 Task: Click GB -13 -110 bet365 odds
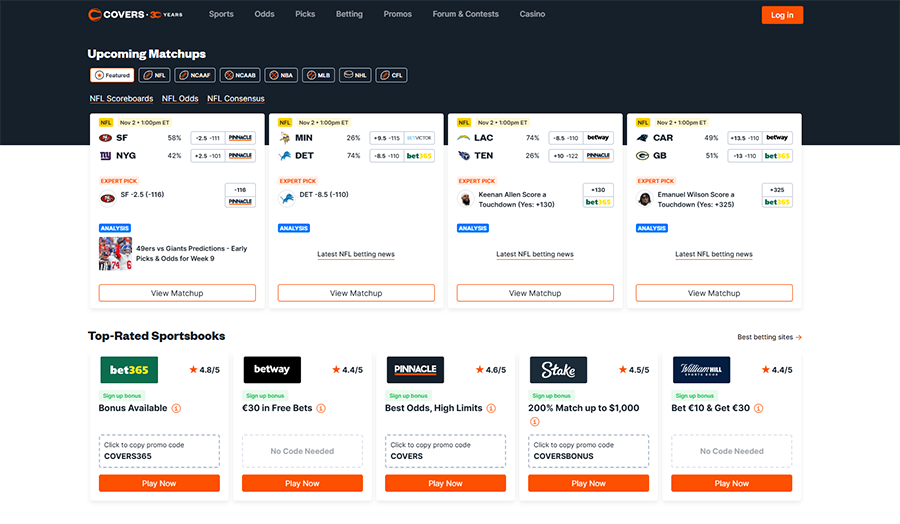click(x=761, y=156)
